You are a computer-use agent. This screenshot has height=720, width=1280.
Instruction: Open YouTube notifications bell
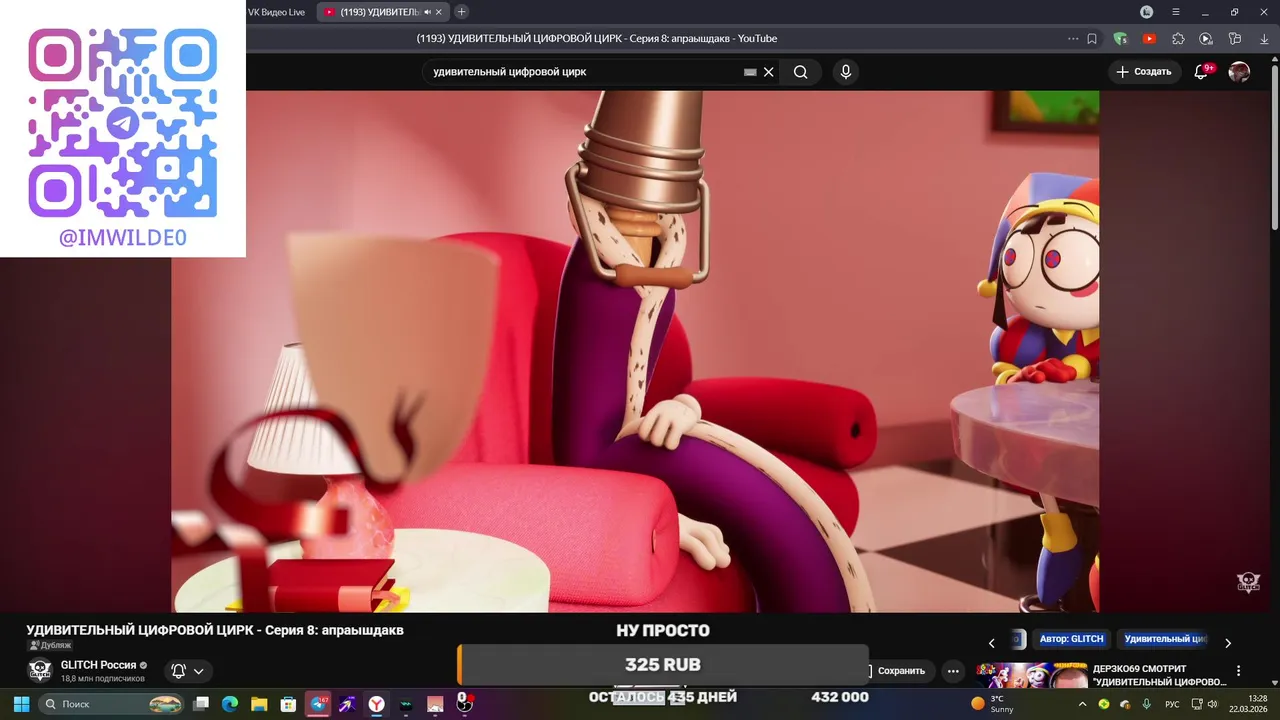click(1202, 72)
